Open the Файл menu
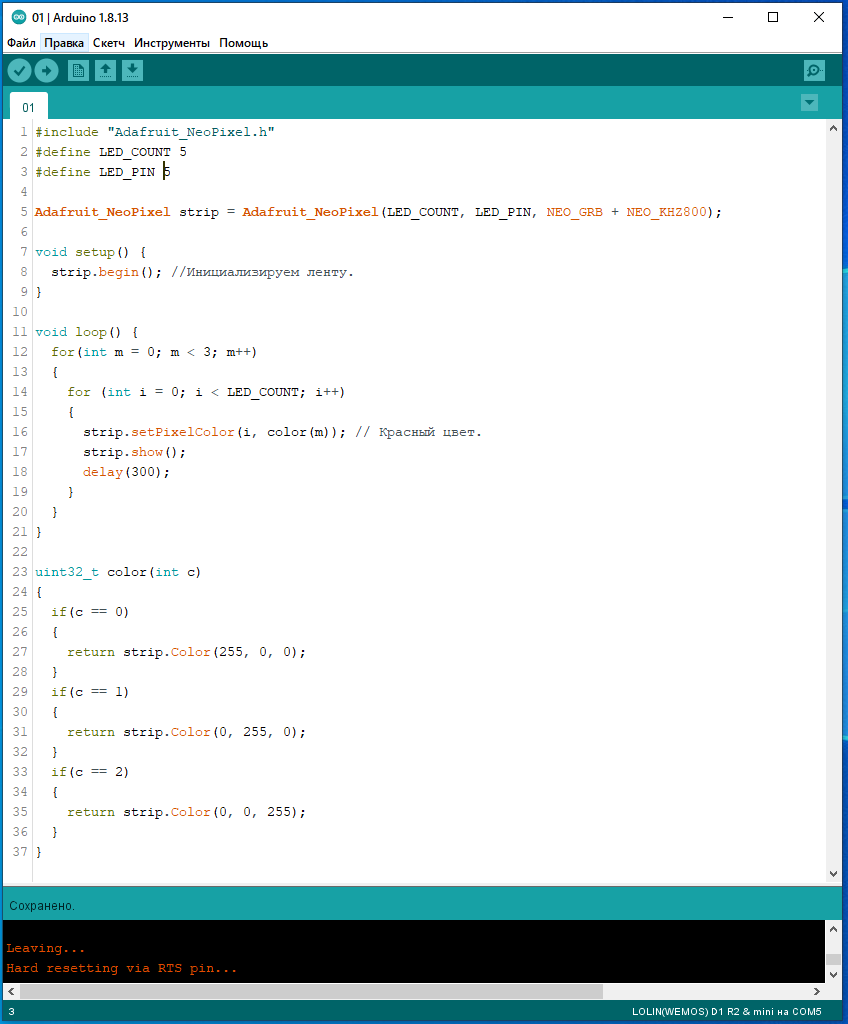 [x=21, y=43]
